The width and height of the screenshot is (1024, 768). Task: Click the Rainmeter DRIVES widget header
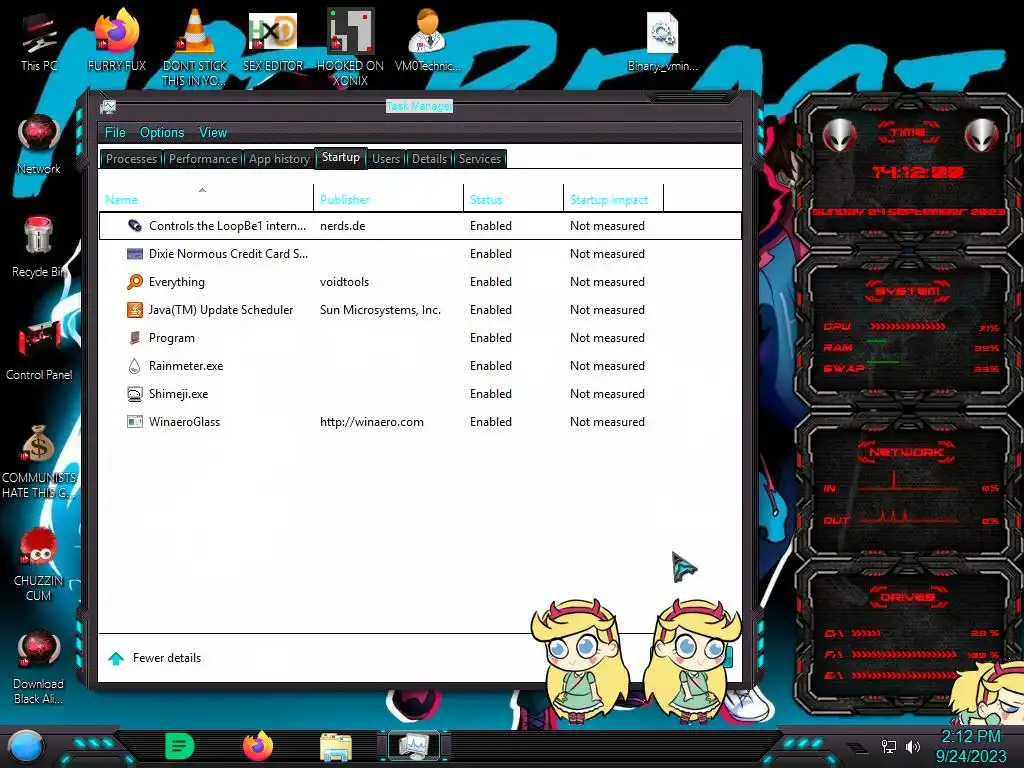coord(908,597)
